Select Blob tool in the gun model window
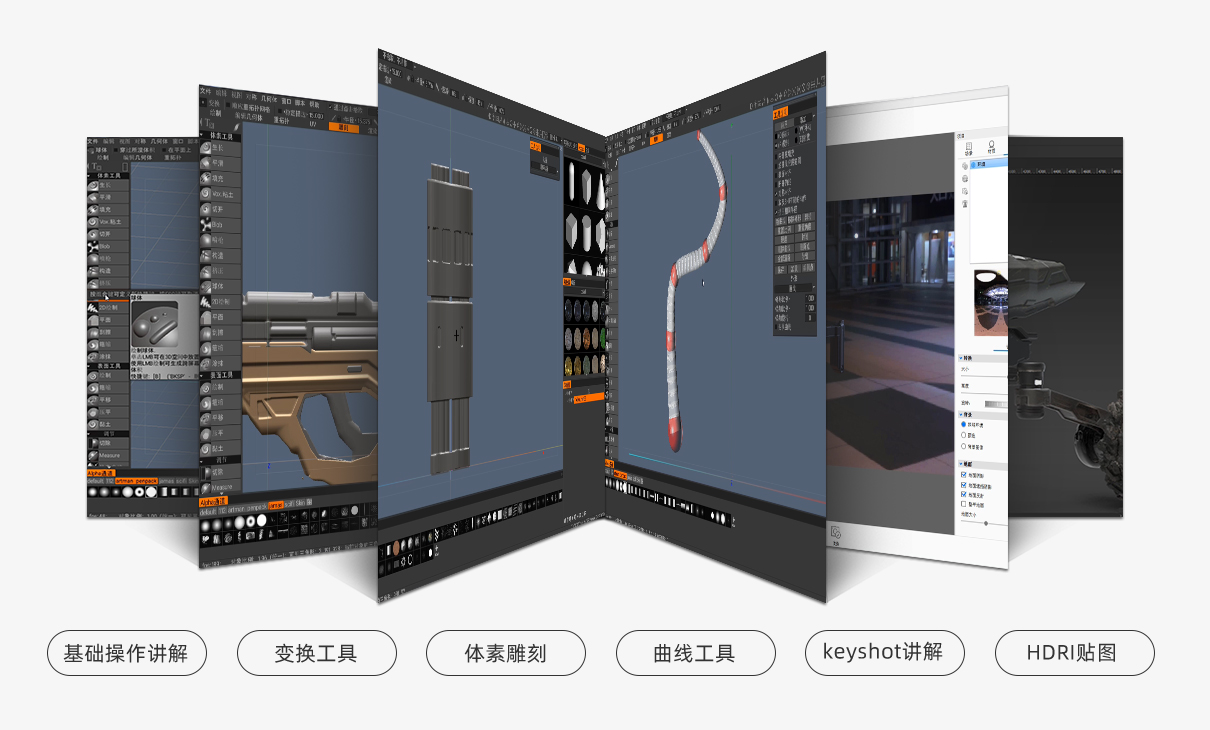 click(220, 224)
